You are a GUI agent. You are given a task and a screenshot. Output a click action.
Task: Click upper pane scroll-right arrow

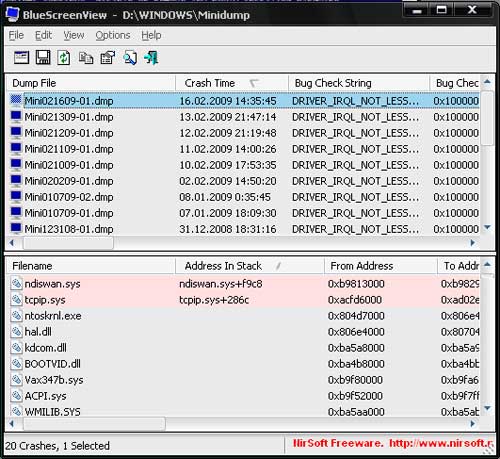point(473,243)
